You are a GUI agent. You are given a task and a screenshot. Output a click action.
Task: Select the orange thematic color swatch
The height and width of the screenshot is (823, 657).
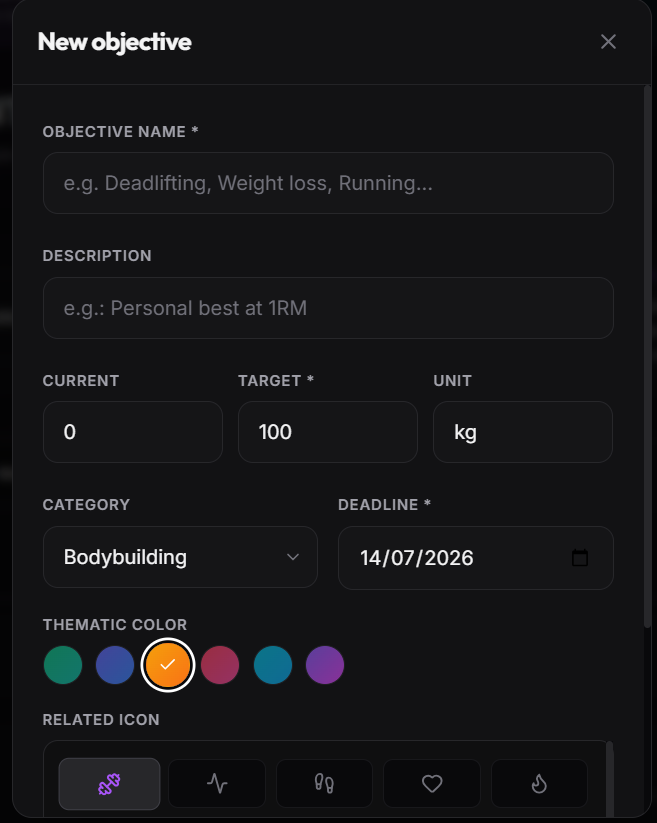pyautogui.click(x=168, y=665)
